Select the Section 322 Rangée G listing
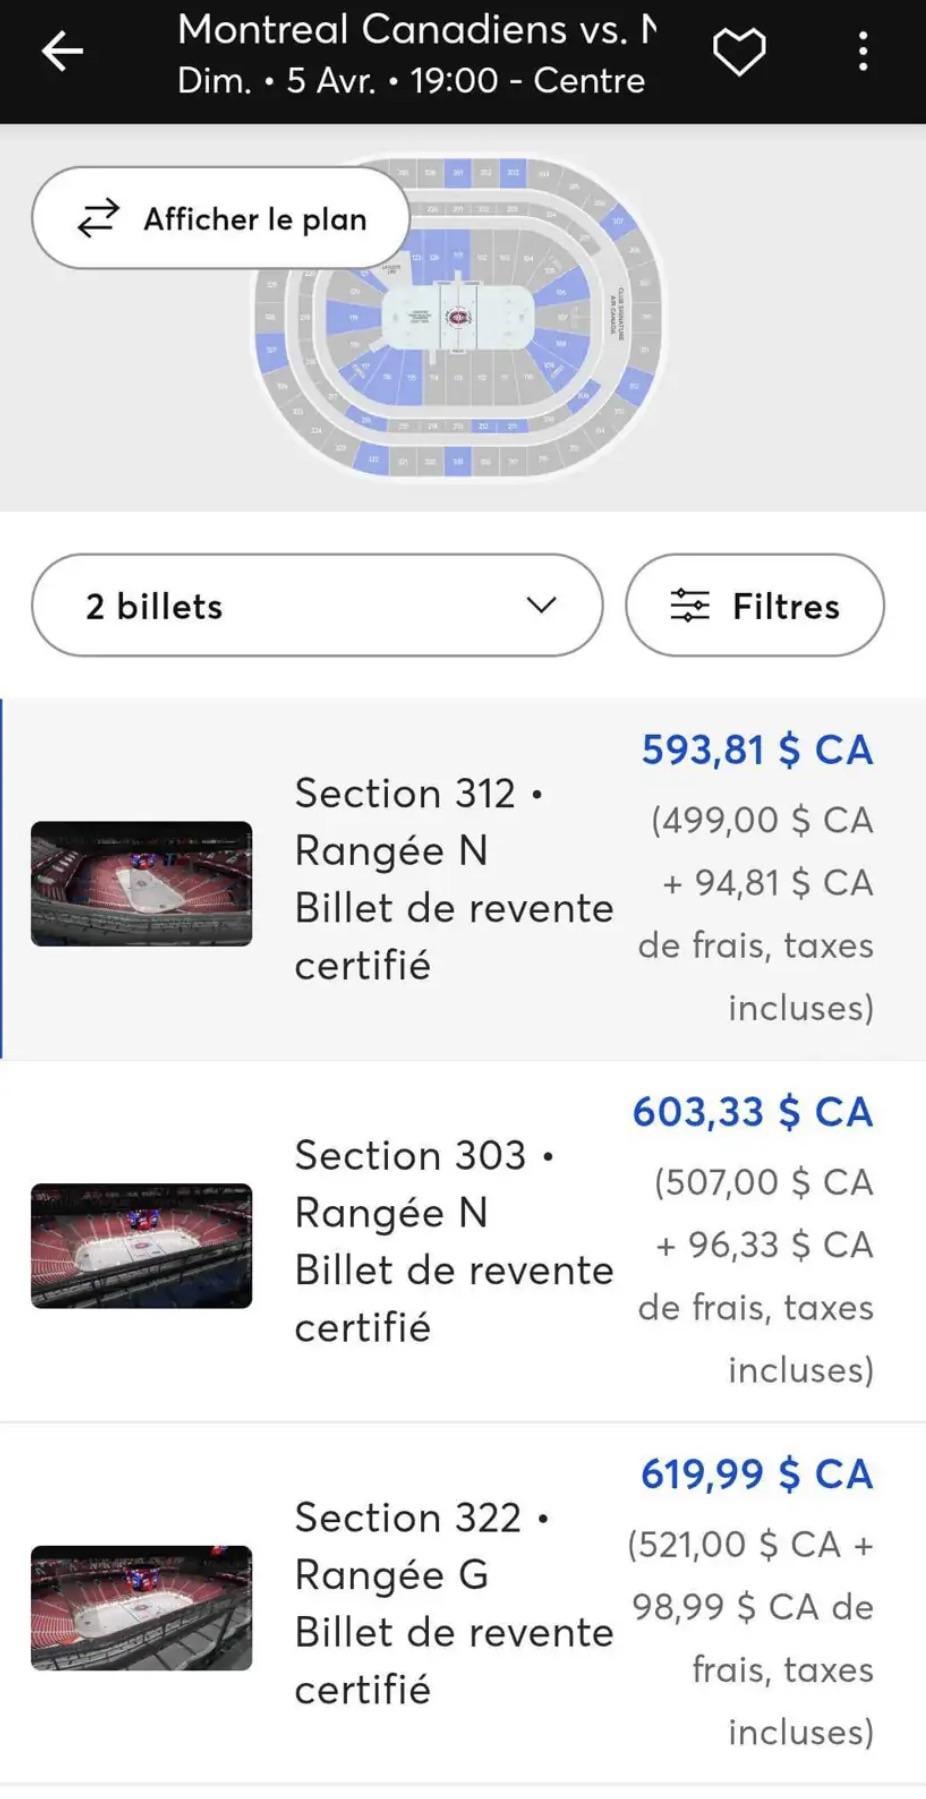 pyautogui.click(x=453, y=1603)
